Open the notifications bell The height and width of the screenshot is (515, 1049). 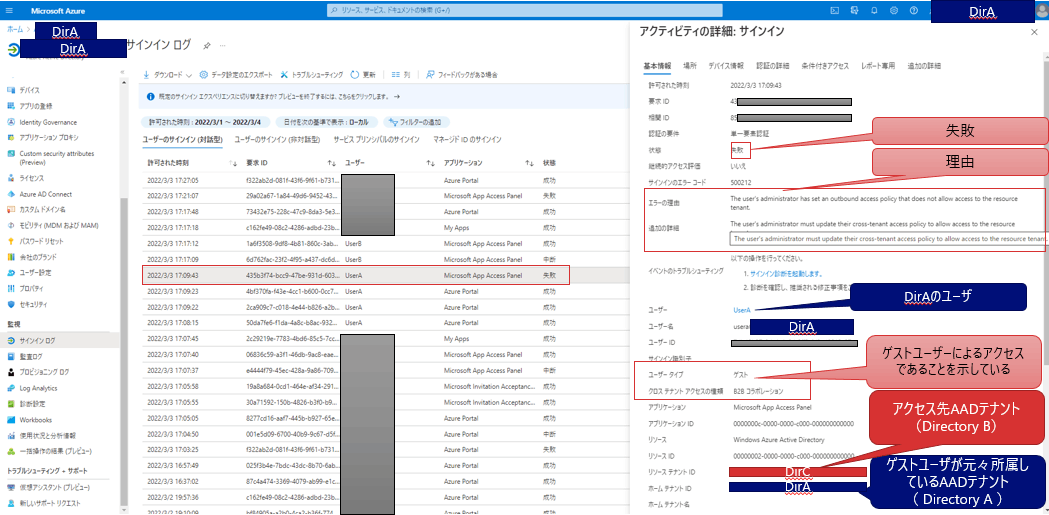pyautogui.click(x=874, y=10)
